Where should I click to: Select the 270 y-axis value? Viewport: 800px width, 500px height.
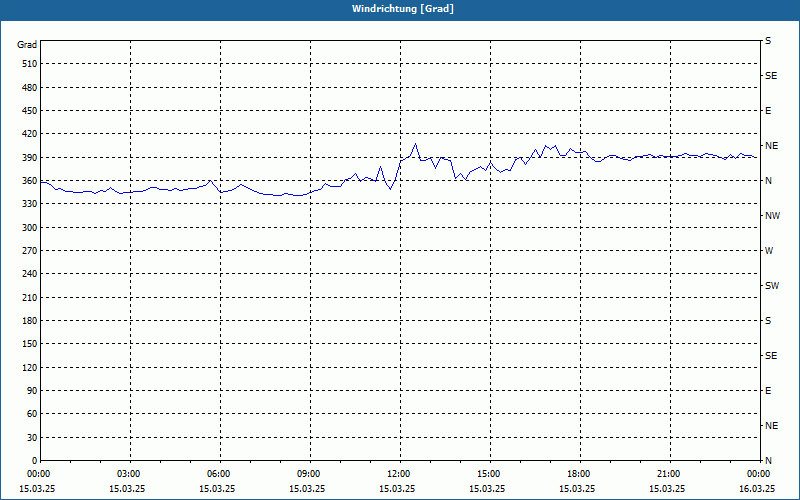pos(30,251)
